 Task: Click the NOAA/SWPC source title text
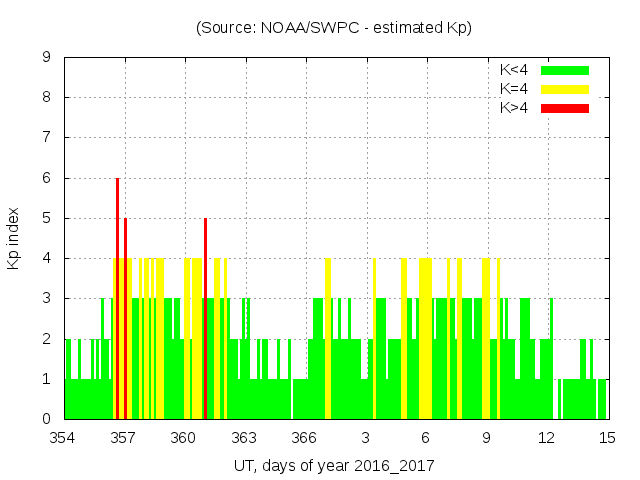tap(334, 28)
